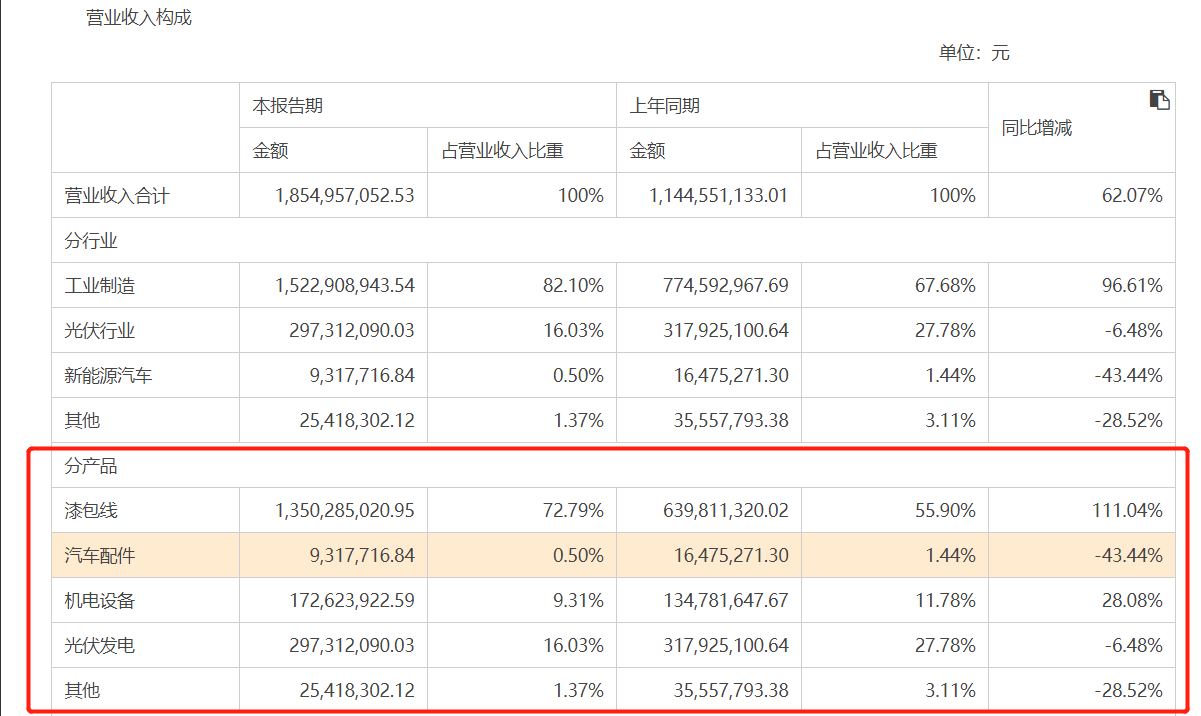Select the 分行业 section row

point(89,240)
